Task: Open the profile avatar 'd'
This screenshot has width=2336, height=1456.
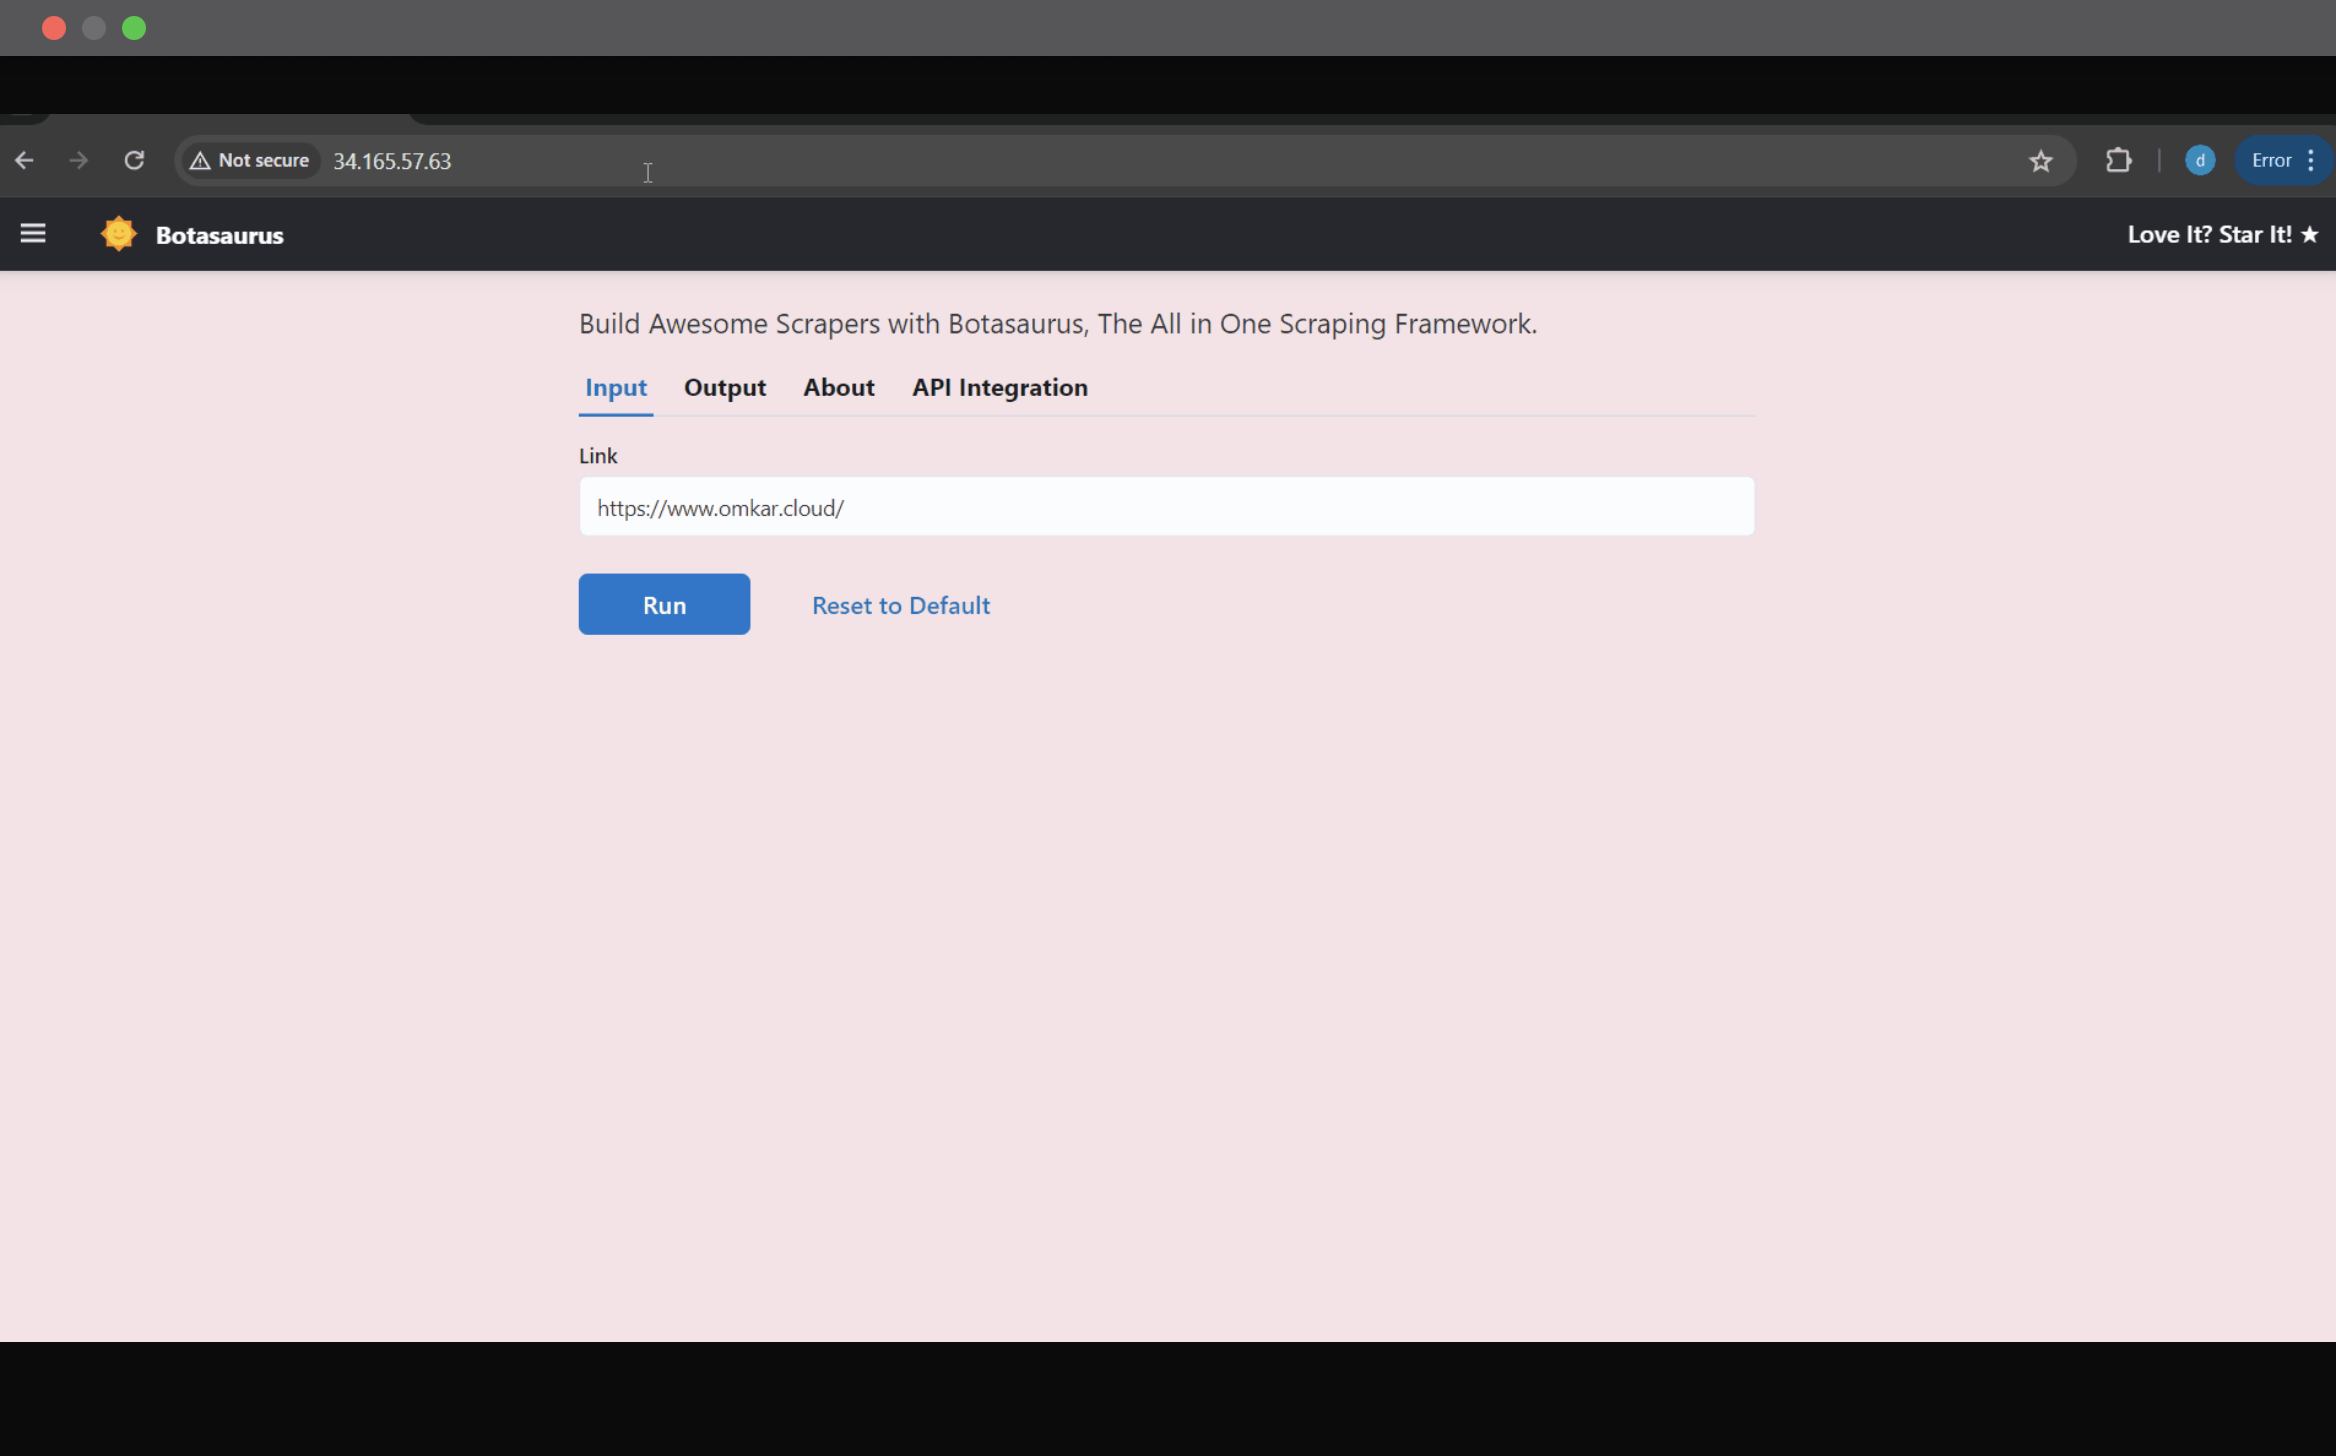Action: (x=2199, y=161)
